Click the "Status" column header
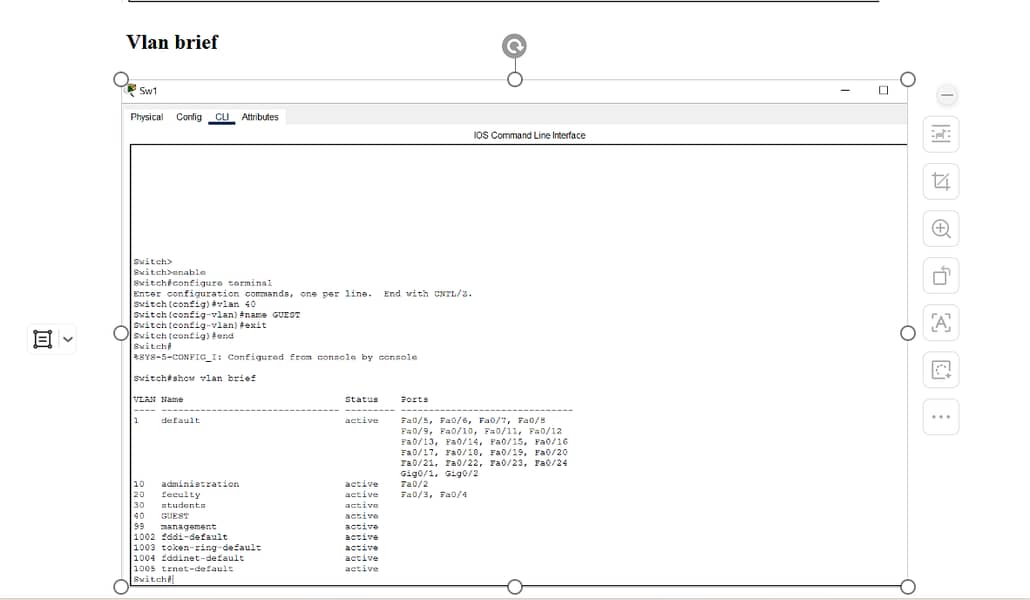This screenshot has height=600, width=1030. coord(361,400)
